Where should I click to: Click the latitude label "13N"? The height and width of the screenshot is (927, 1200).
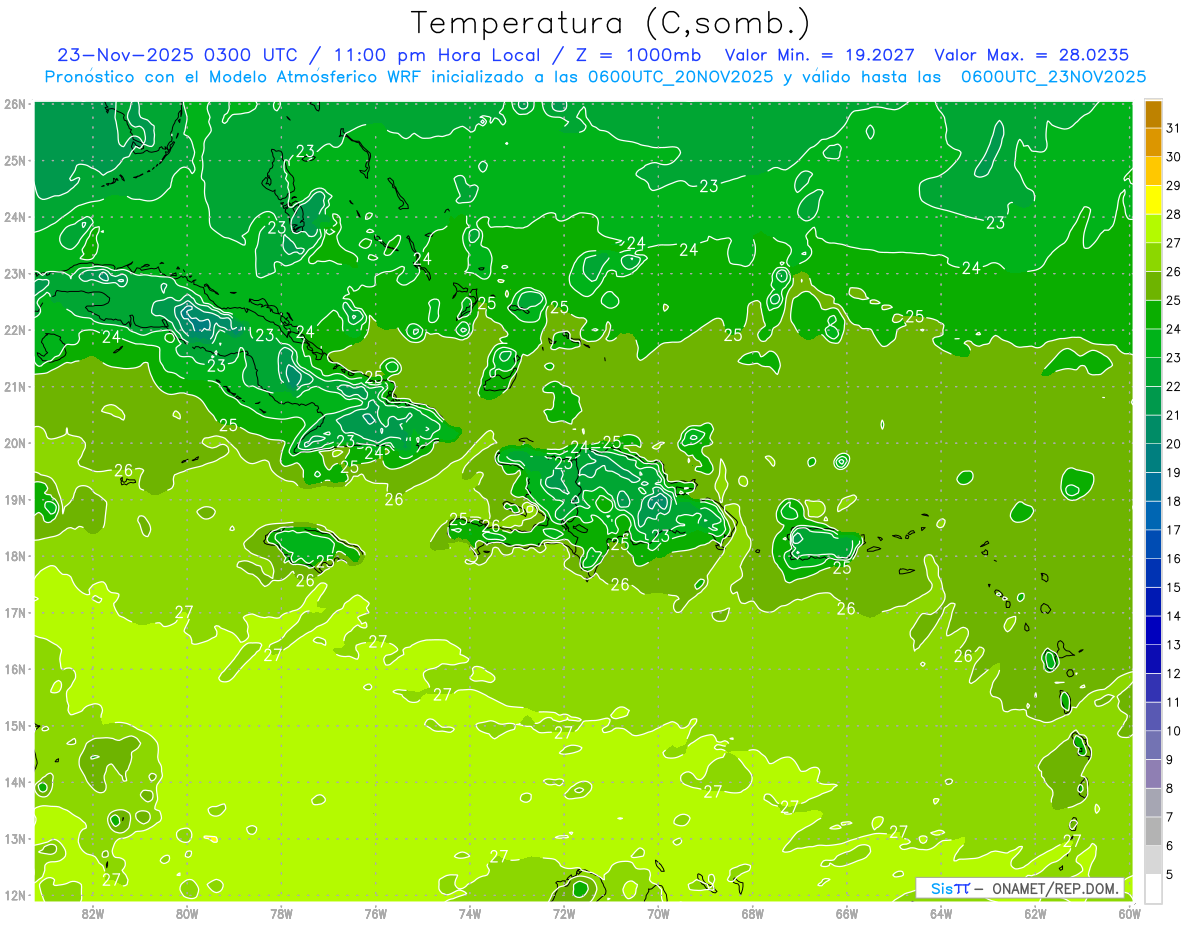(x=16, y=838)
